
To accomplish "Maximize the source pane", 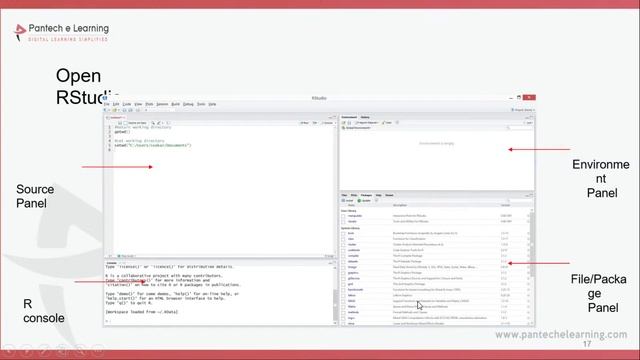I will [x=335, y=117].
